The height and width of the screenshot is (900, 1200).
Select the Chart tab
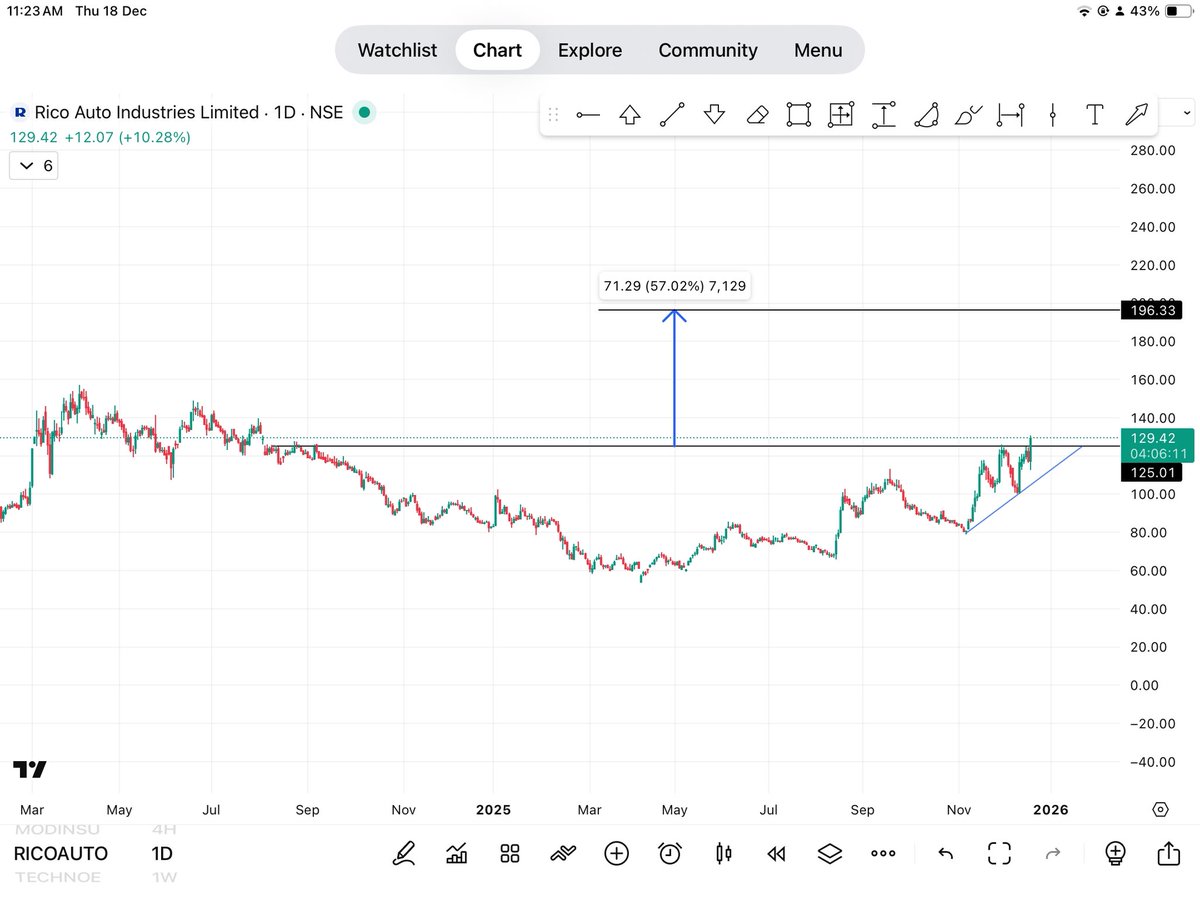pyautogui.click(x=497, y=50)
